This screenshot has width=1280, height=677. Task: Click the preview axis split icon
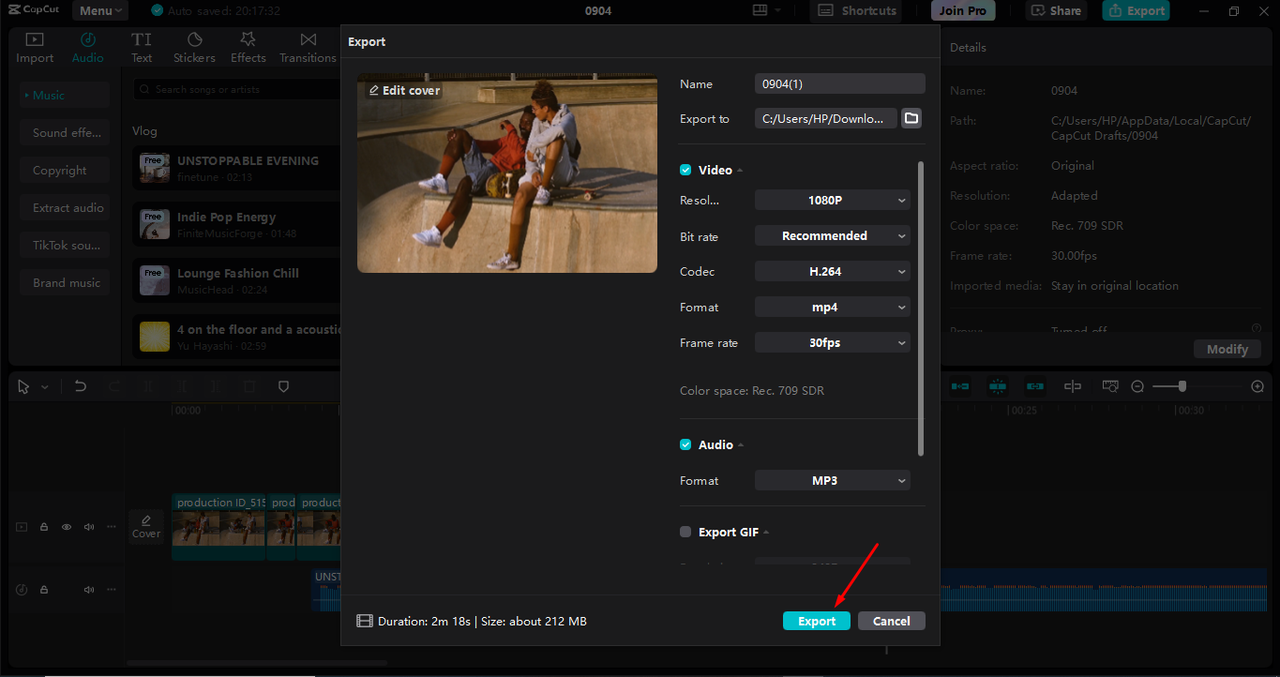point(1072,386)
